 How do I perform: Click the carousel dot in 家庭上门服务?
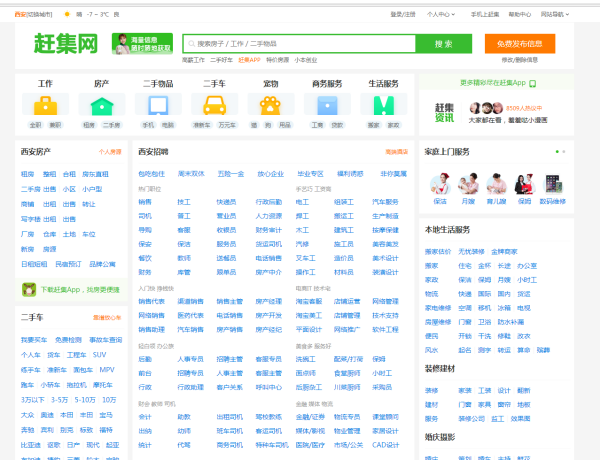click(x=565, y=153)
